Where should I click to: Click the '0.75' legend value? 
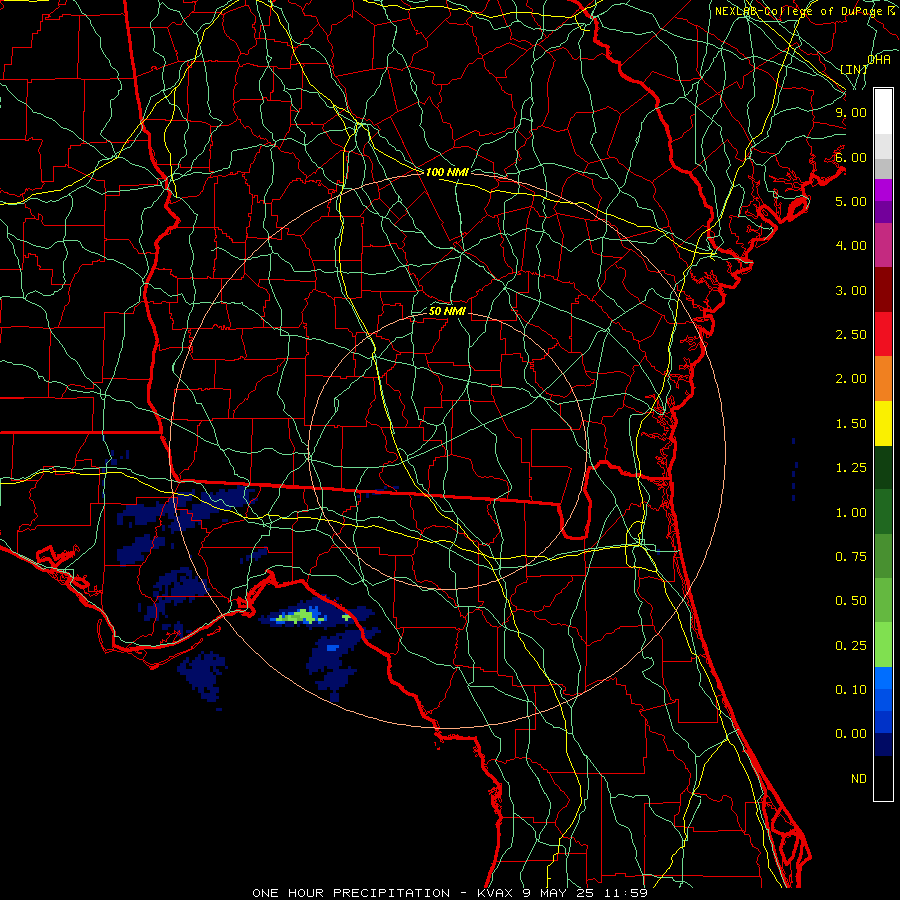tap(851, 557)
